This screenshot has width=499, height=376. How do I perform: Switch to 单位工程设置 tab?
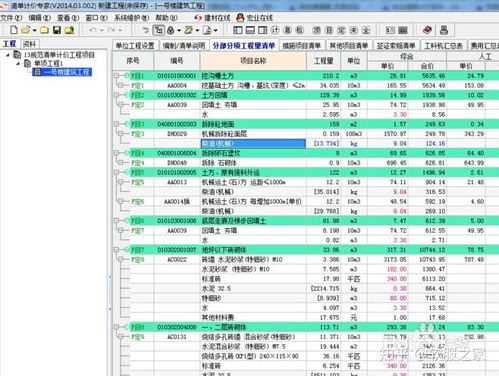(135, 45)
